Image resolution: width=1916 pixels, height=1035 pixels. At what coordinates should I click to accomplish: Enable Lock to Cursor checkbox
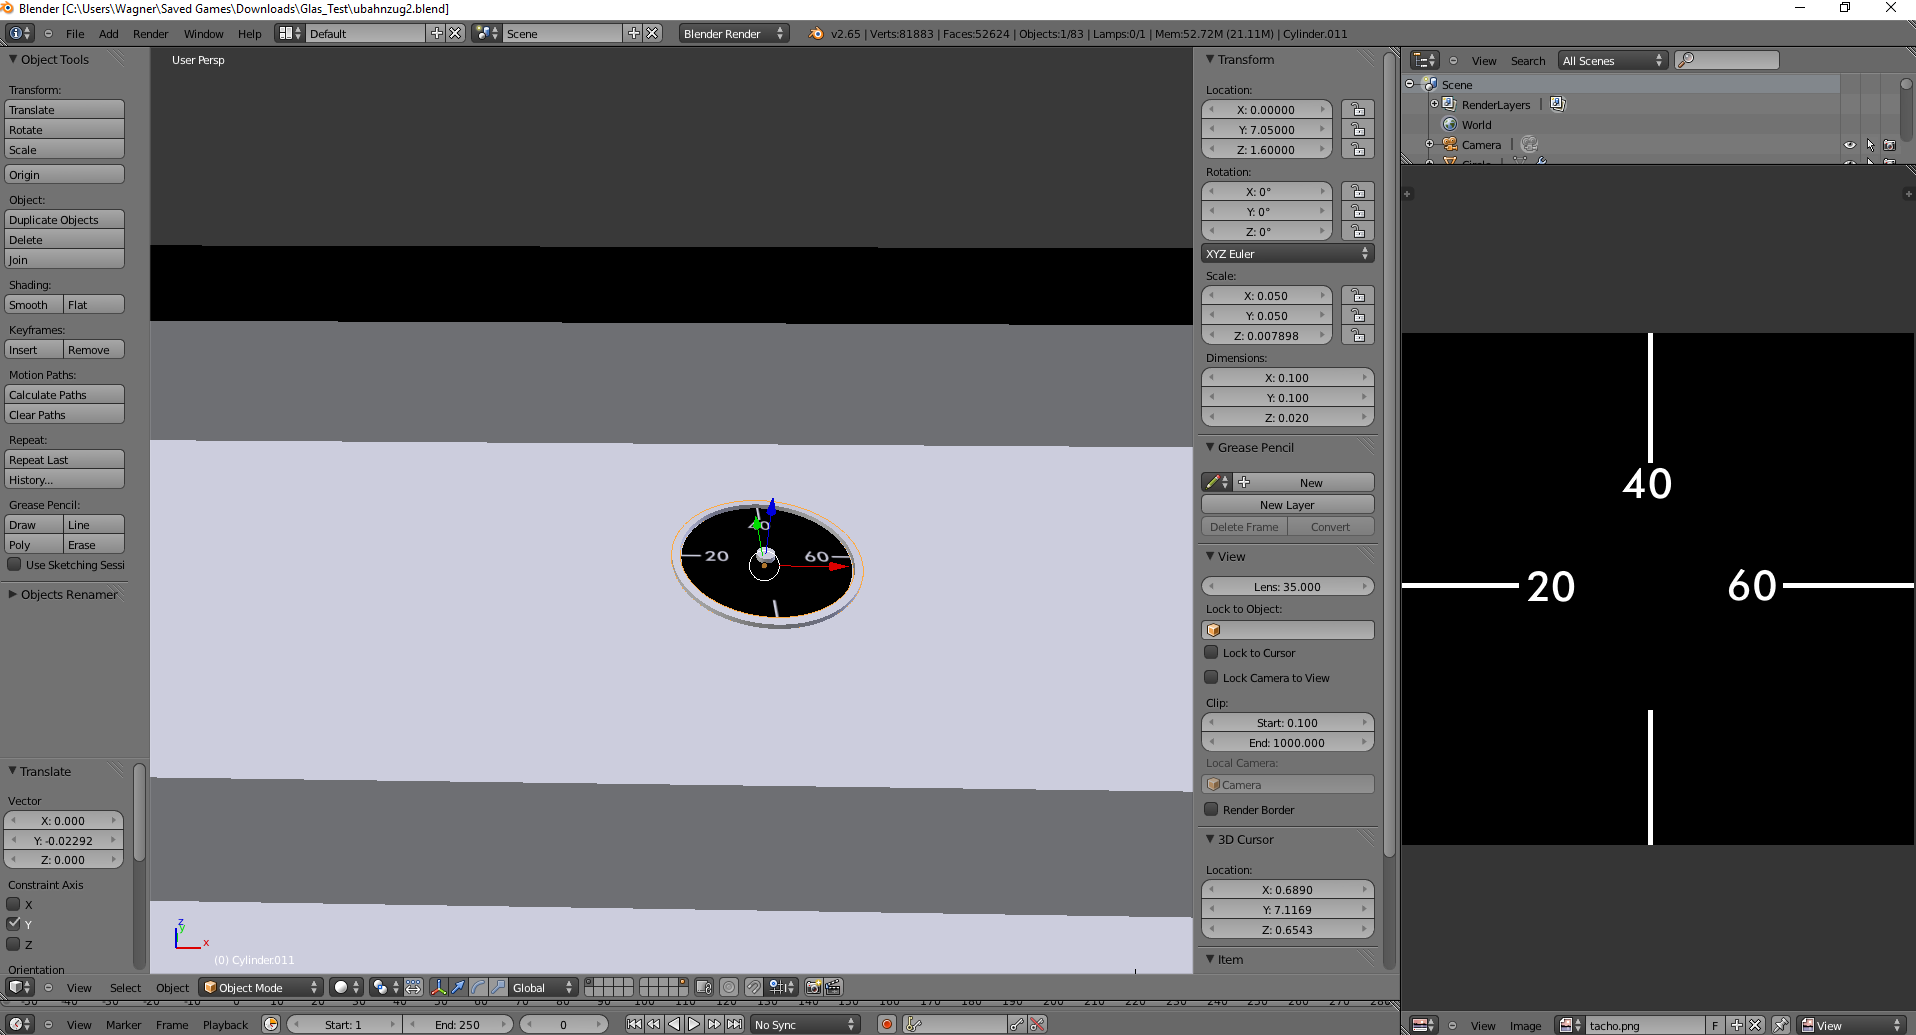click(1211, 652)
